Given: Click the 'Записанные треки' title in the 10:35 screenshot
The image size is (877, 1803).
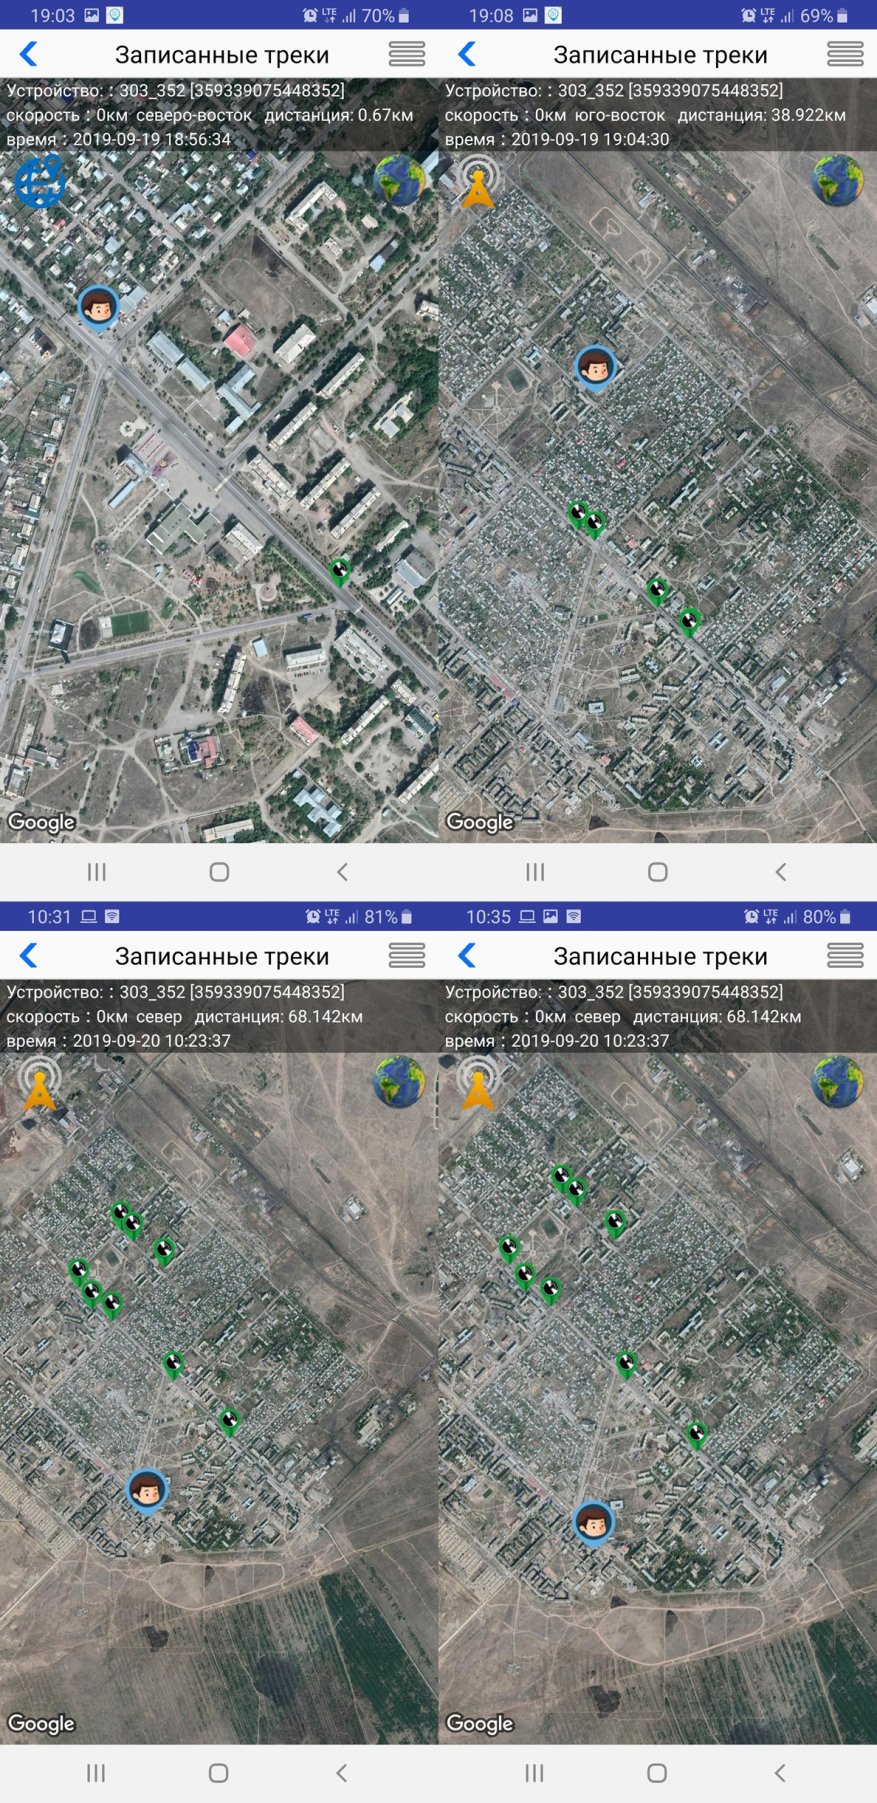Looking at the screenshot, I should click(660, 957).
